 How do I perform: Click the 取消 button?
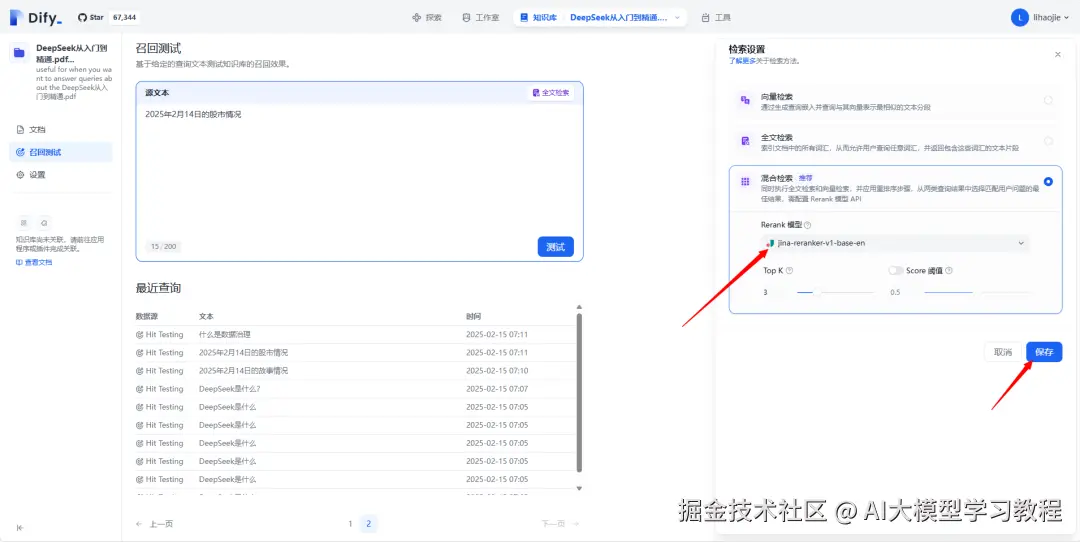pyautogui.click(x=1003, y=352)
